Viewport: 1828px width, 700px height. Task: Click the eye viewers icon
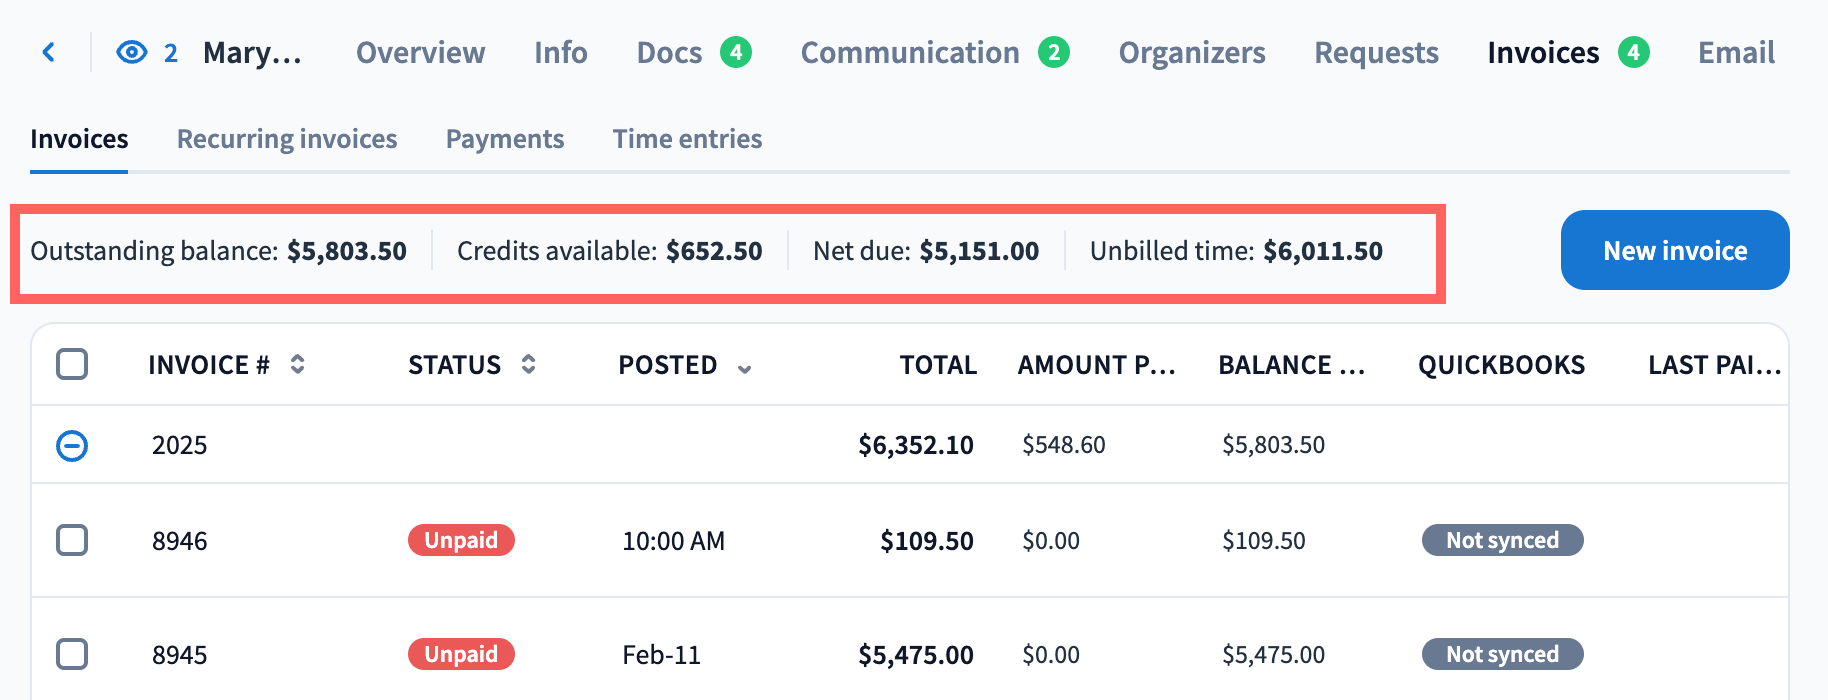(x=132, y=52)
